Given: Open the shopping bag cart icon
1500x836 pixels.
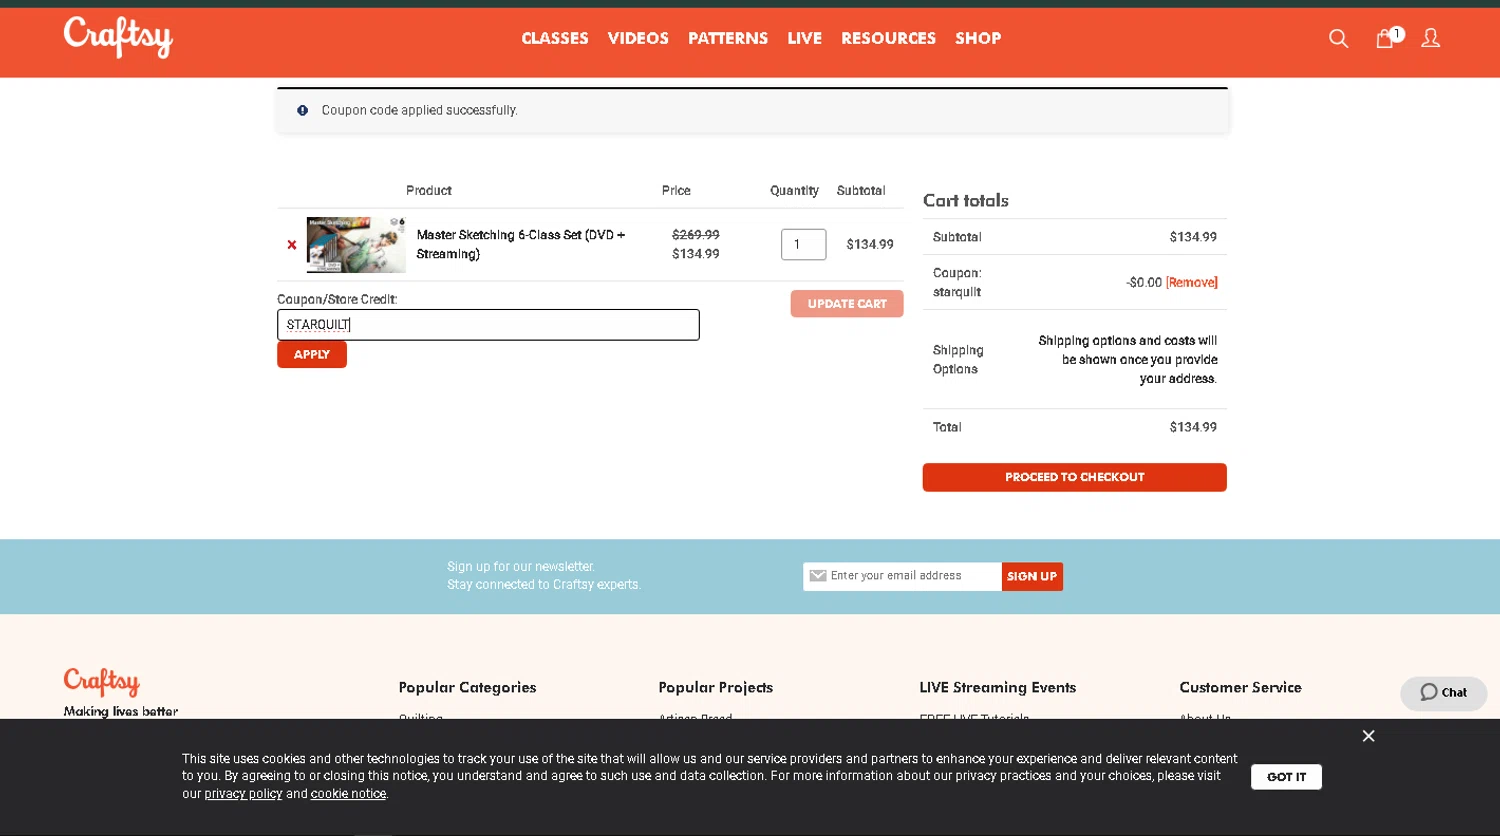Looking at the screenshot, I should pyautogui.click(x=1385, y=38).
